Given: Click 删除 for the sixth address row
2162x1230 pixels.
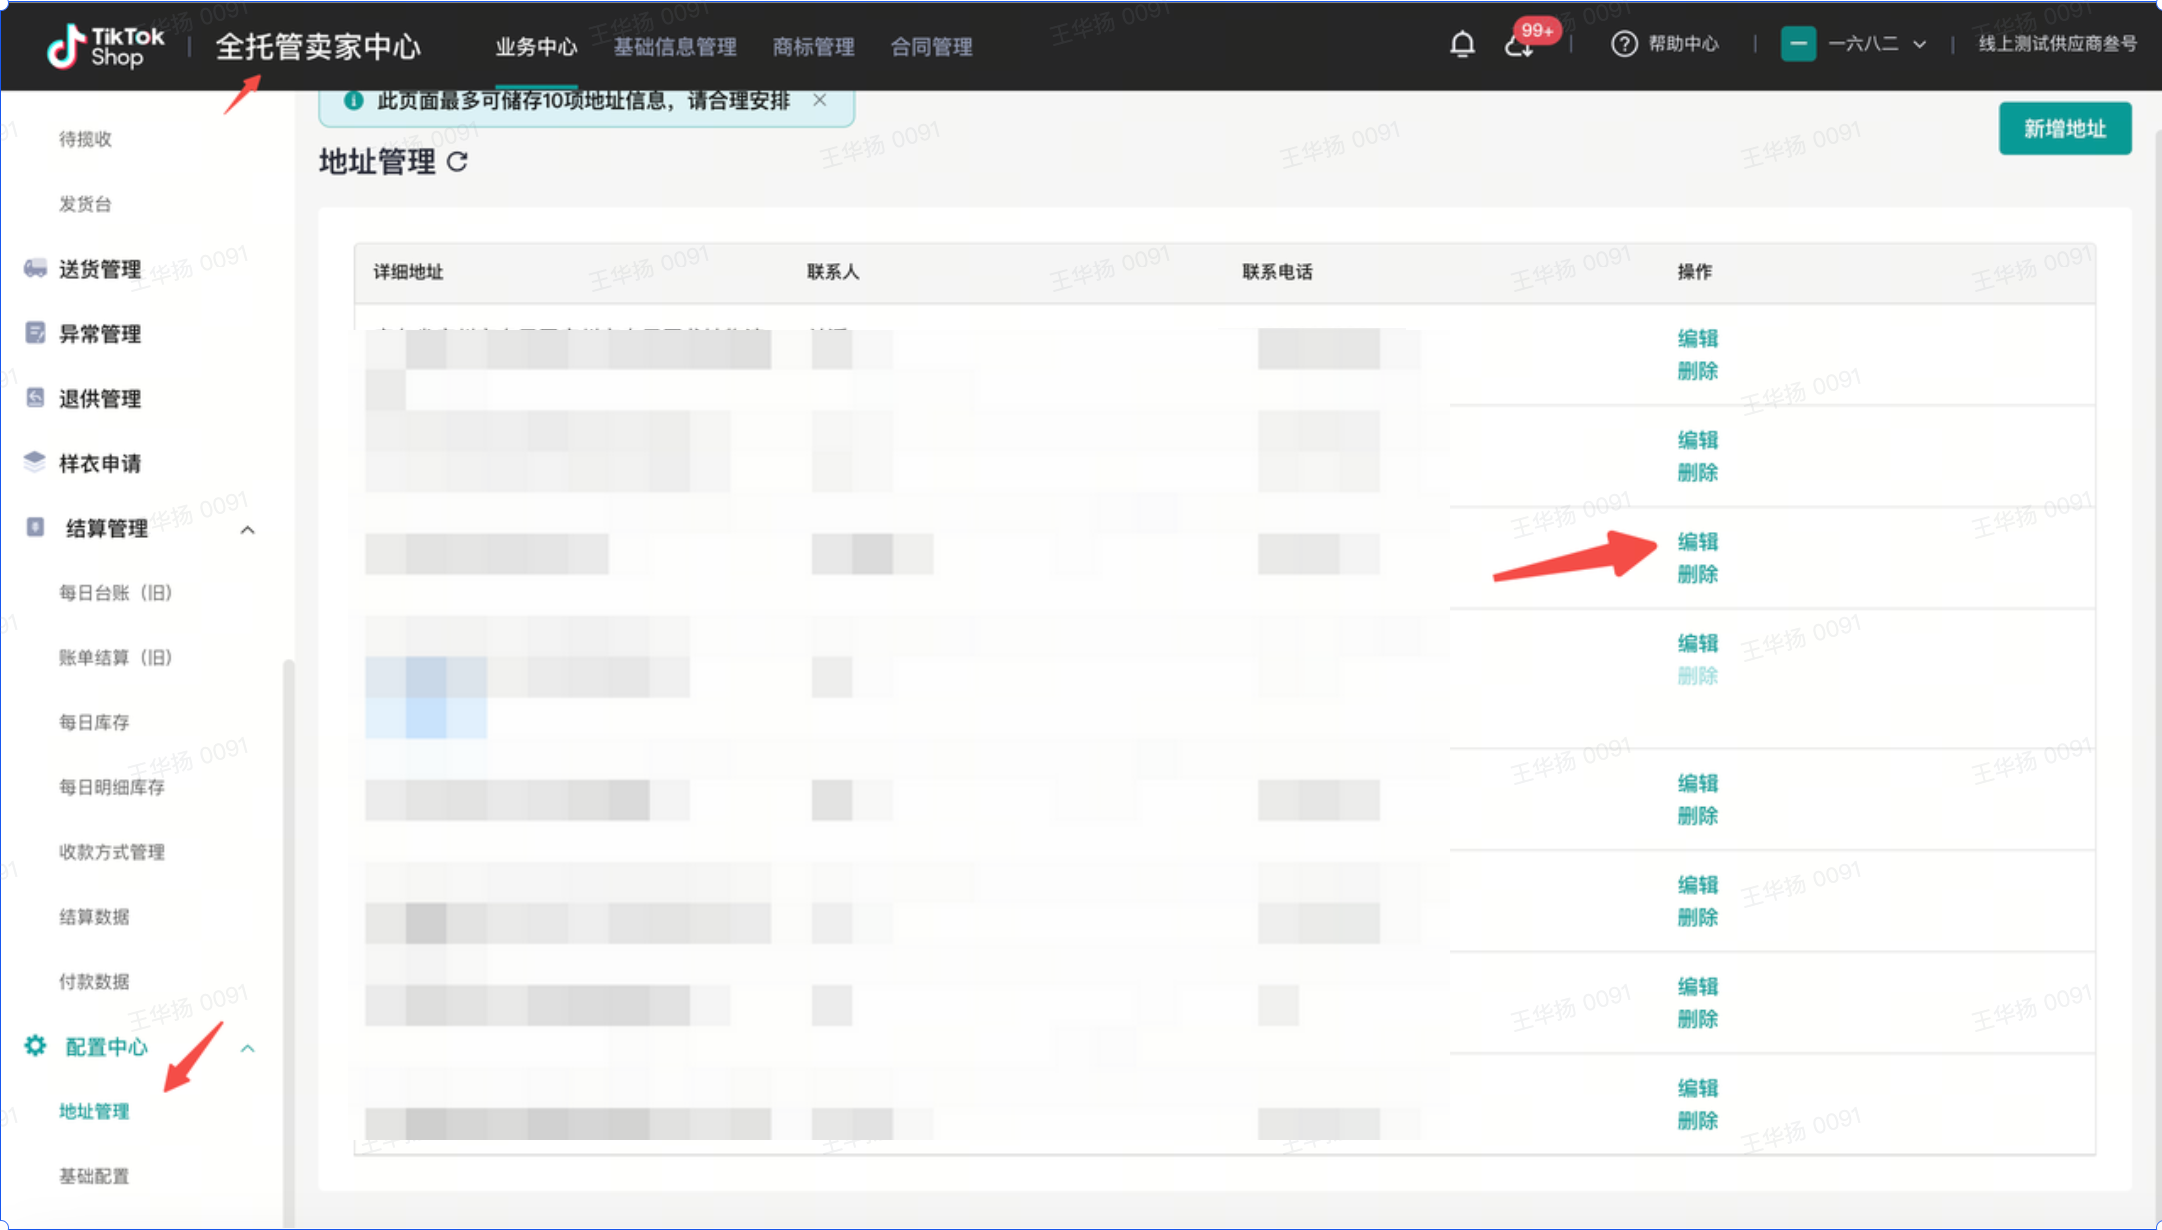Looking at the screenshot, I should pyautogui.click(x=1697, y=918).
